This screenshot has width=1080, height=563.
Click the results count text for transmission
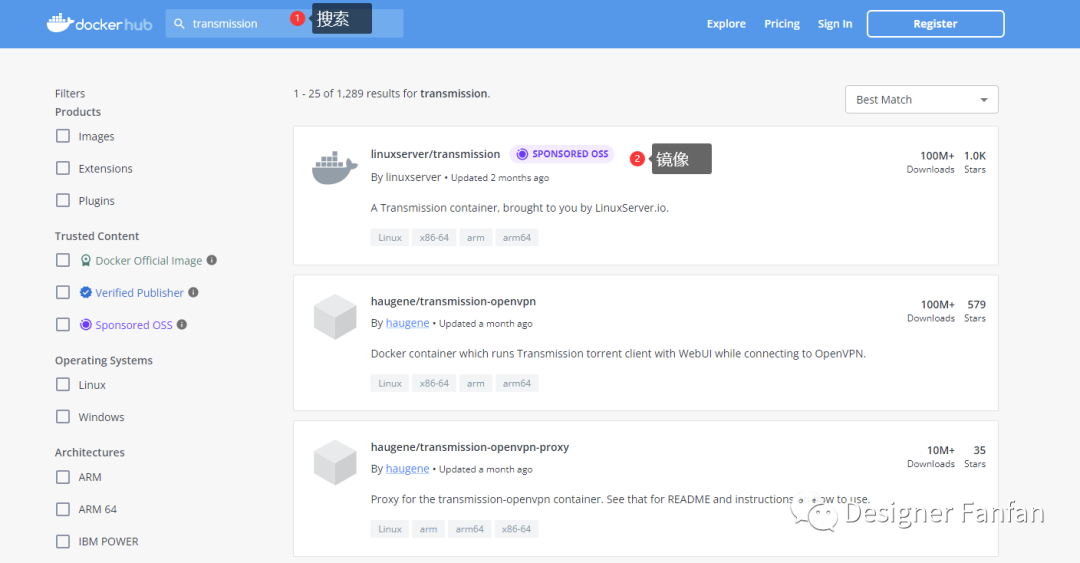coord(391,93)
